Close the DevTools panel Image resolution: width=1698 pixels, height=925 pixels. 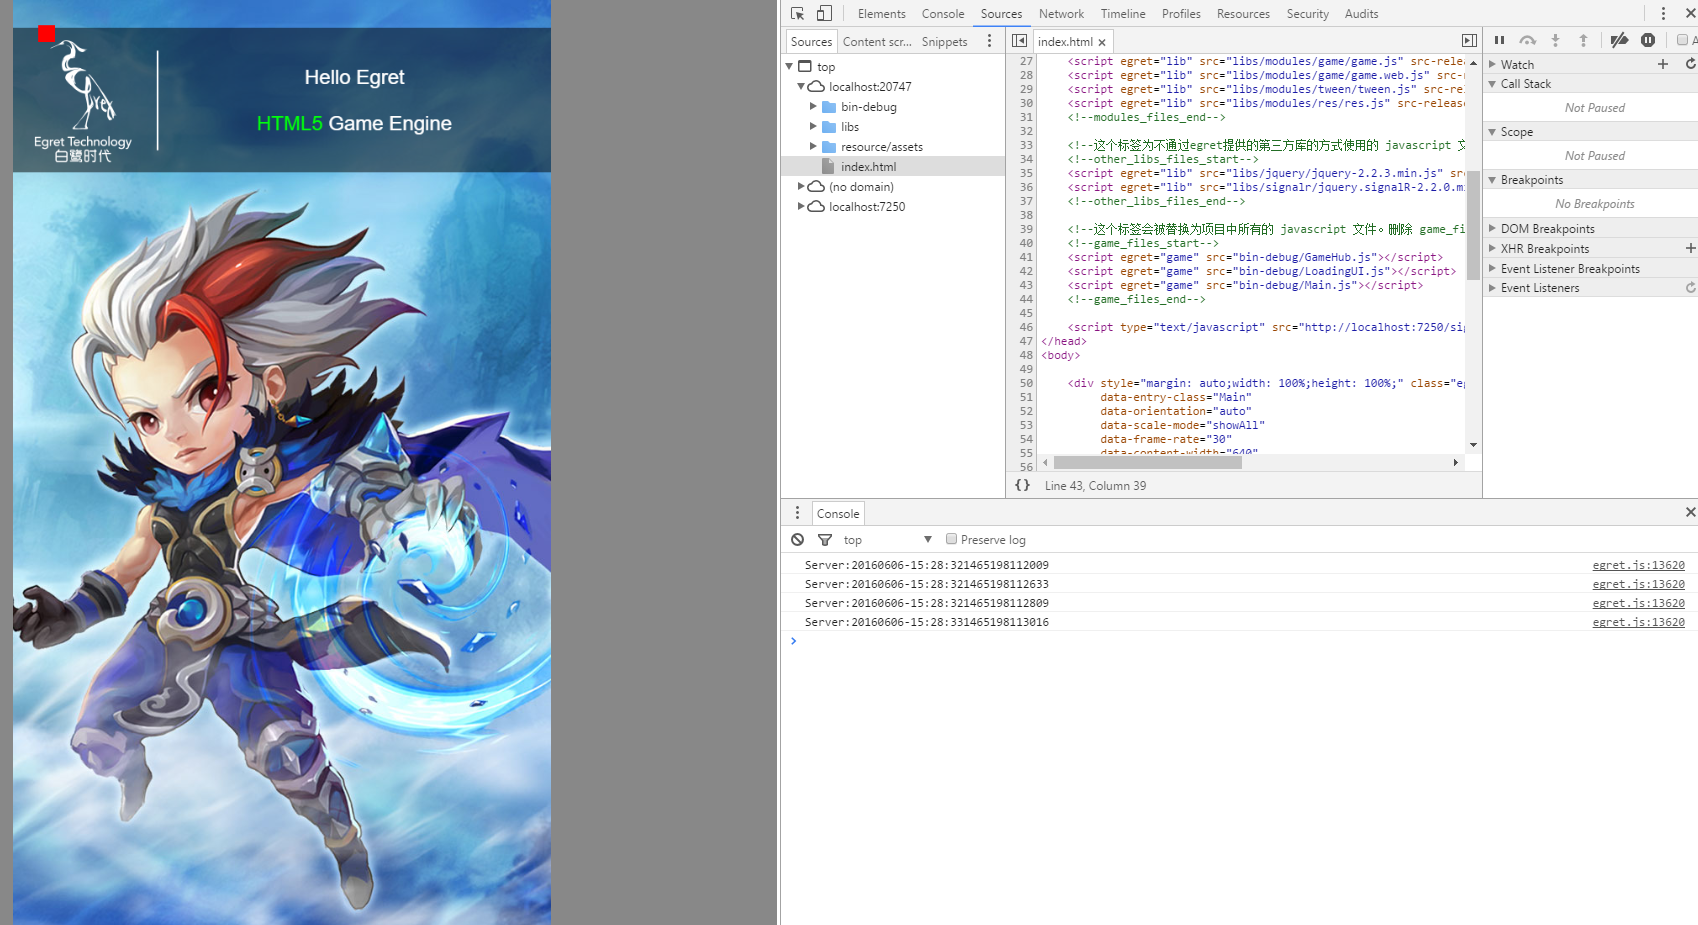click(x=1690, y=14)
